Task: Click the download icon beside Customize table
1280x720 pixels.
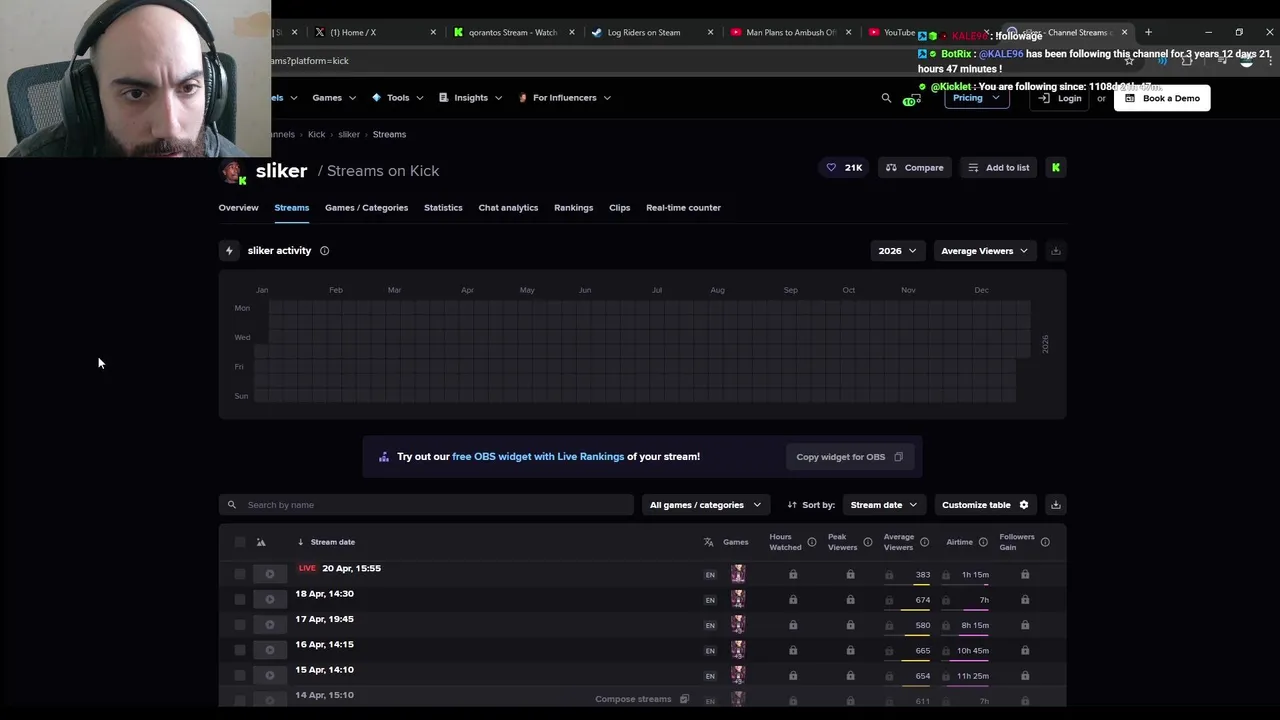Action: [1055, 505]
